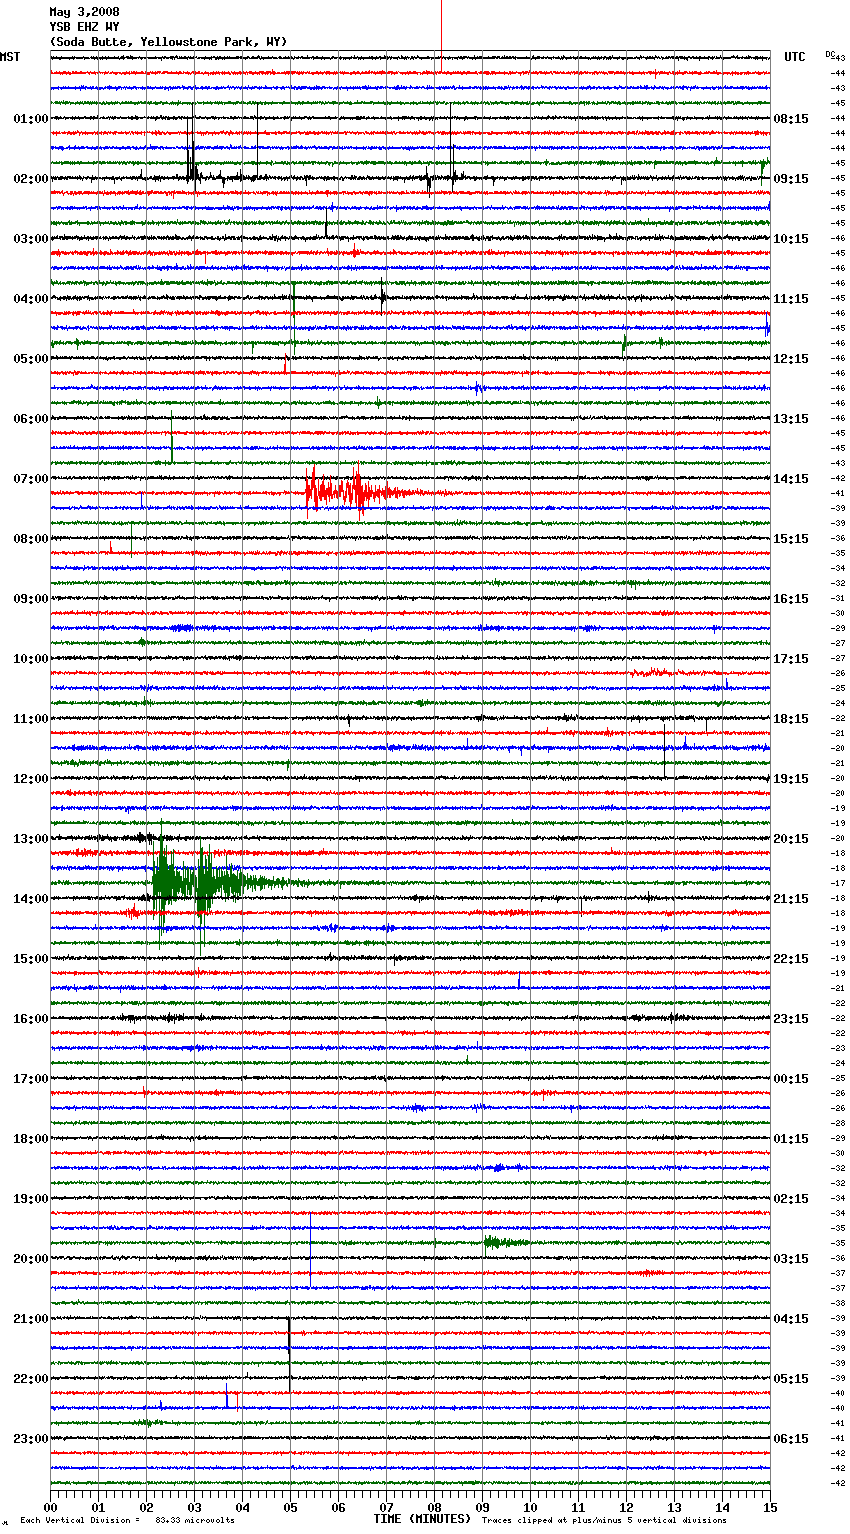Screen dimensions: 850x1534
Task: Click the '02:00' MST row label
Action: point(31,179)
